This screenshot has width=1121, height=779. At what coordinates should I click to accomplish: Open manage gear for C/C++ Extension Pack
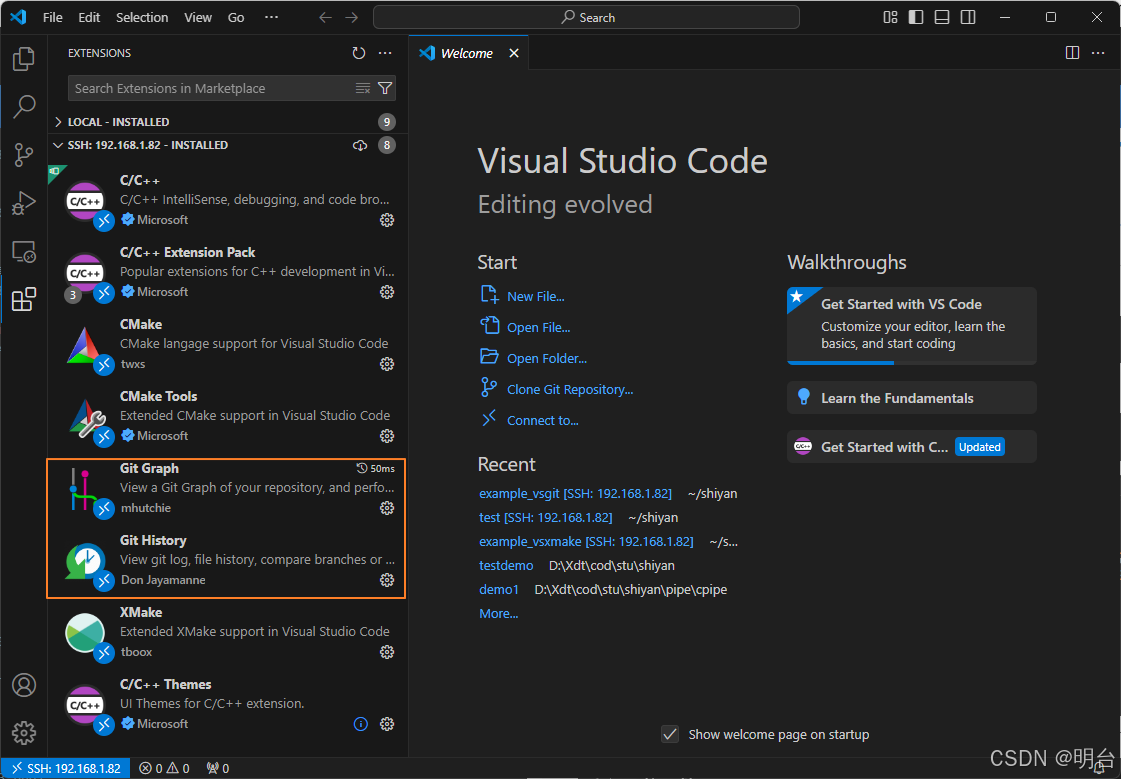(x=387, y=292)
